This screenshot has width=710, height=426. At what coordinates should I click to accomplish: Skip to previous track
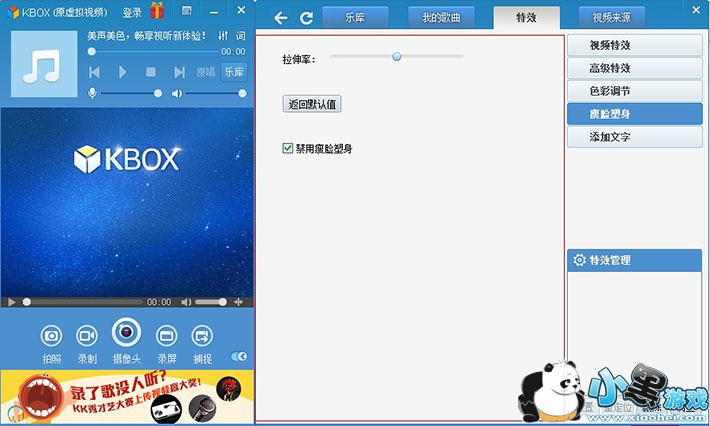(x=94, y=72)
